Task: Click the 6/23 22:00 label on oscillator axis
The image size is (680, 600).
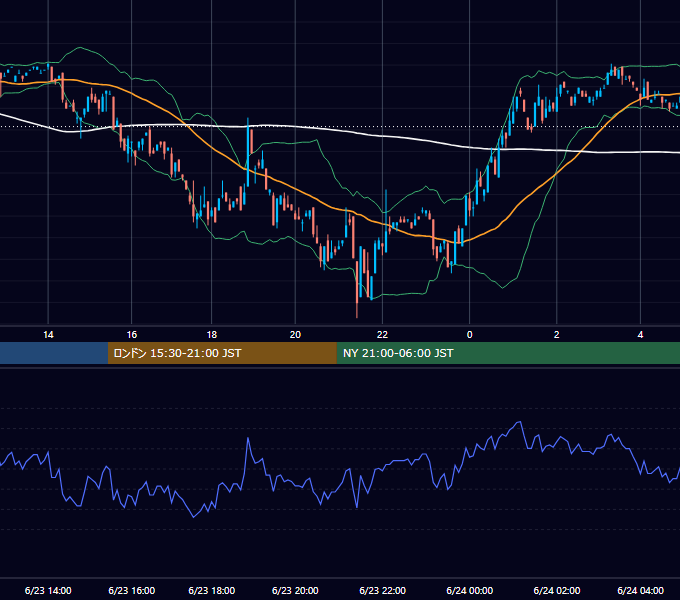Action: click(x=382, y=590)
